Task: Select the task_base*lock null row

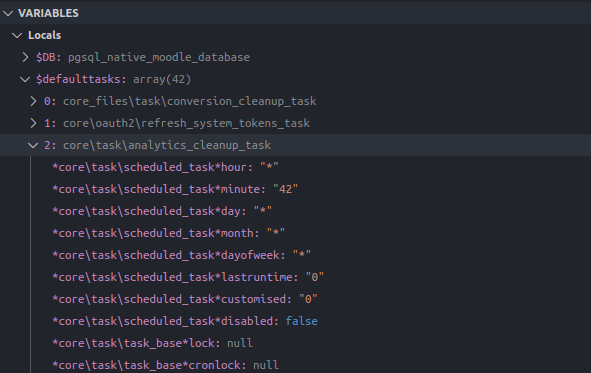Action: pos(296,343)
